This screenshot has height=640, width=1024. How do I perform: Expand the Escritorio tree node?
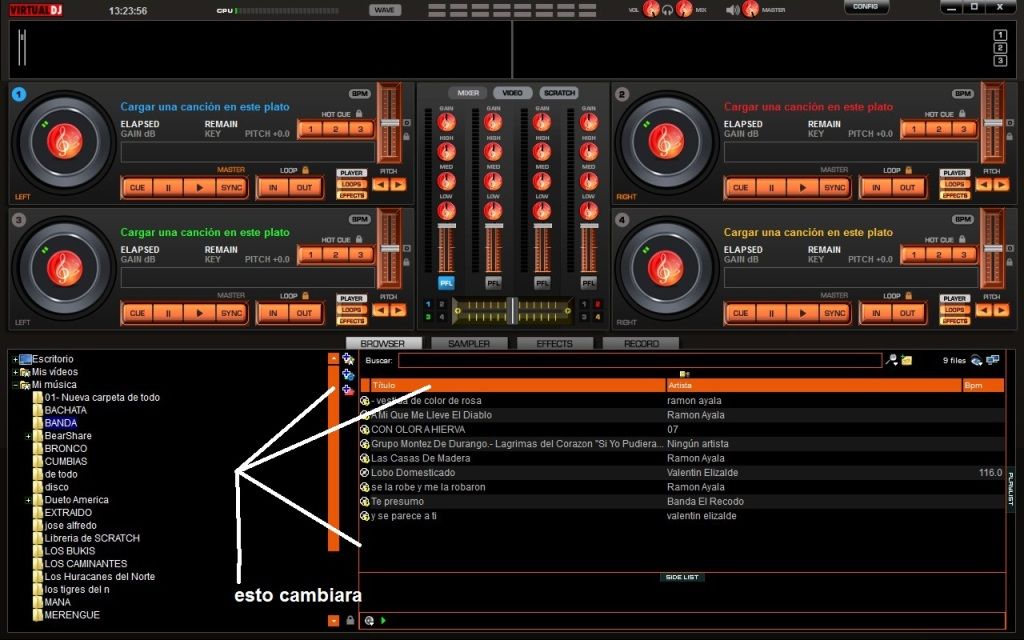[15, 359]
